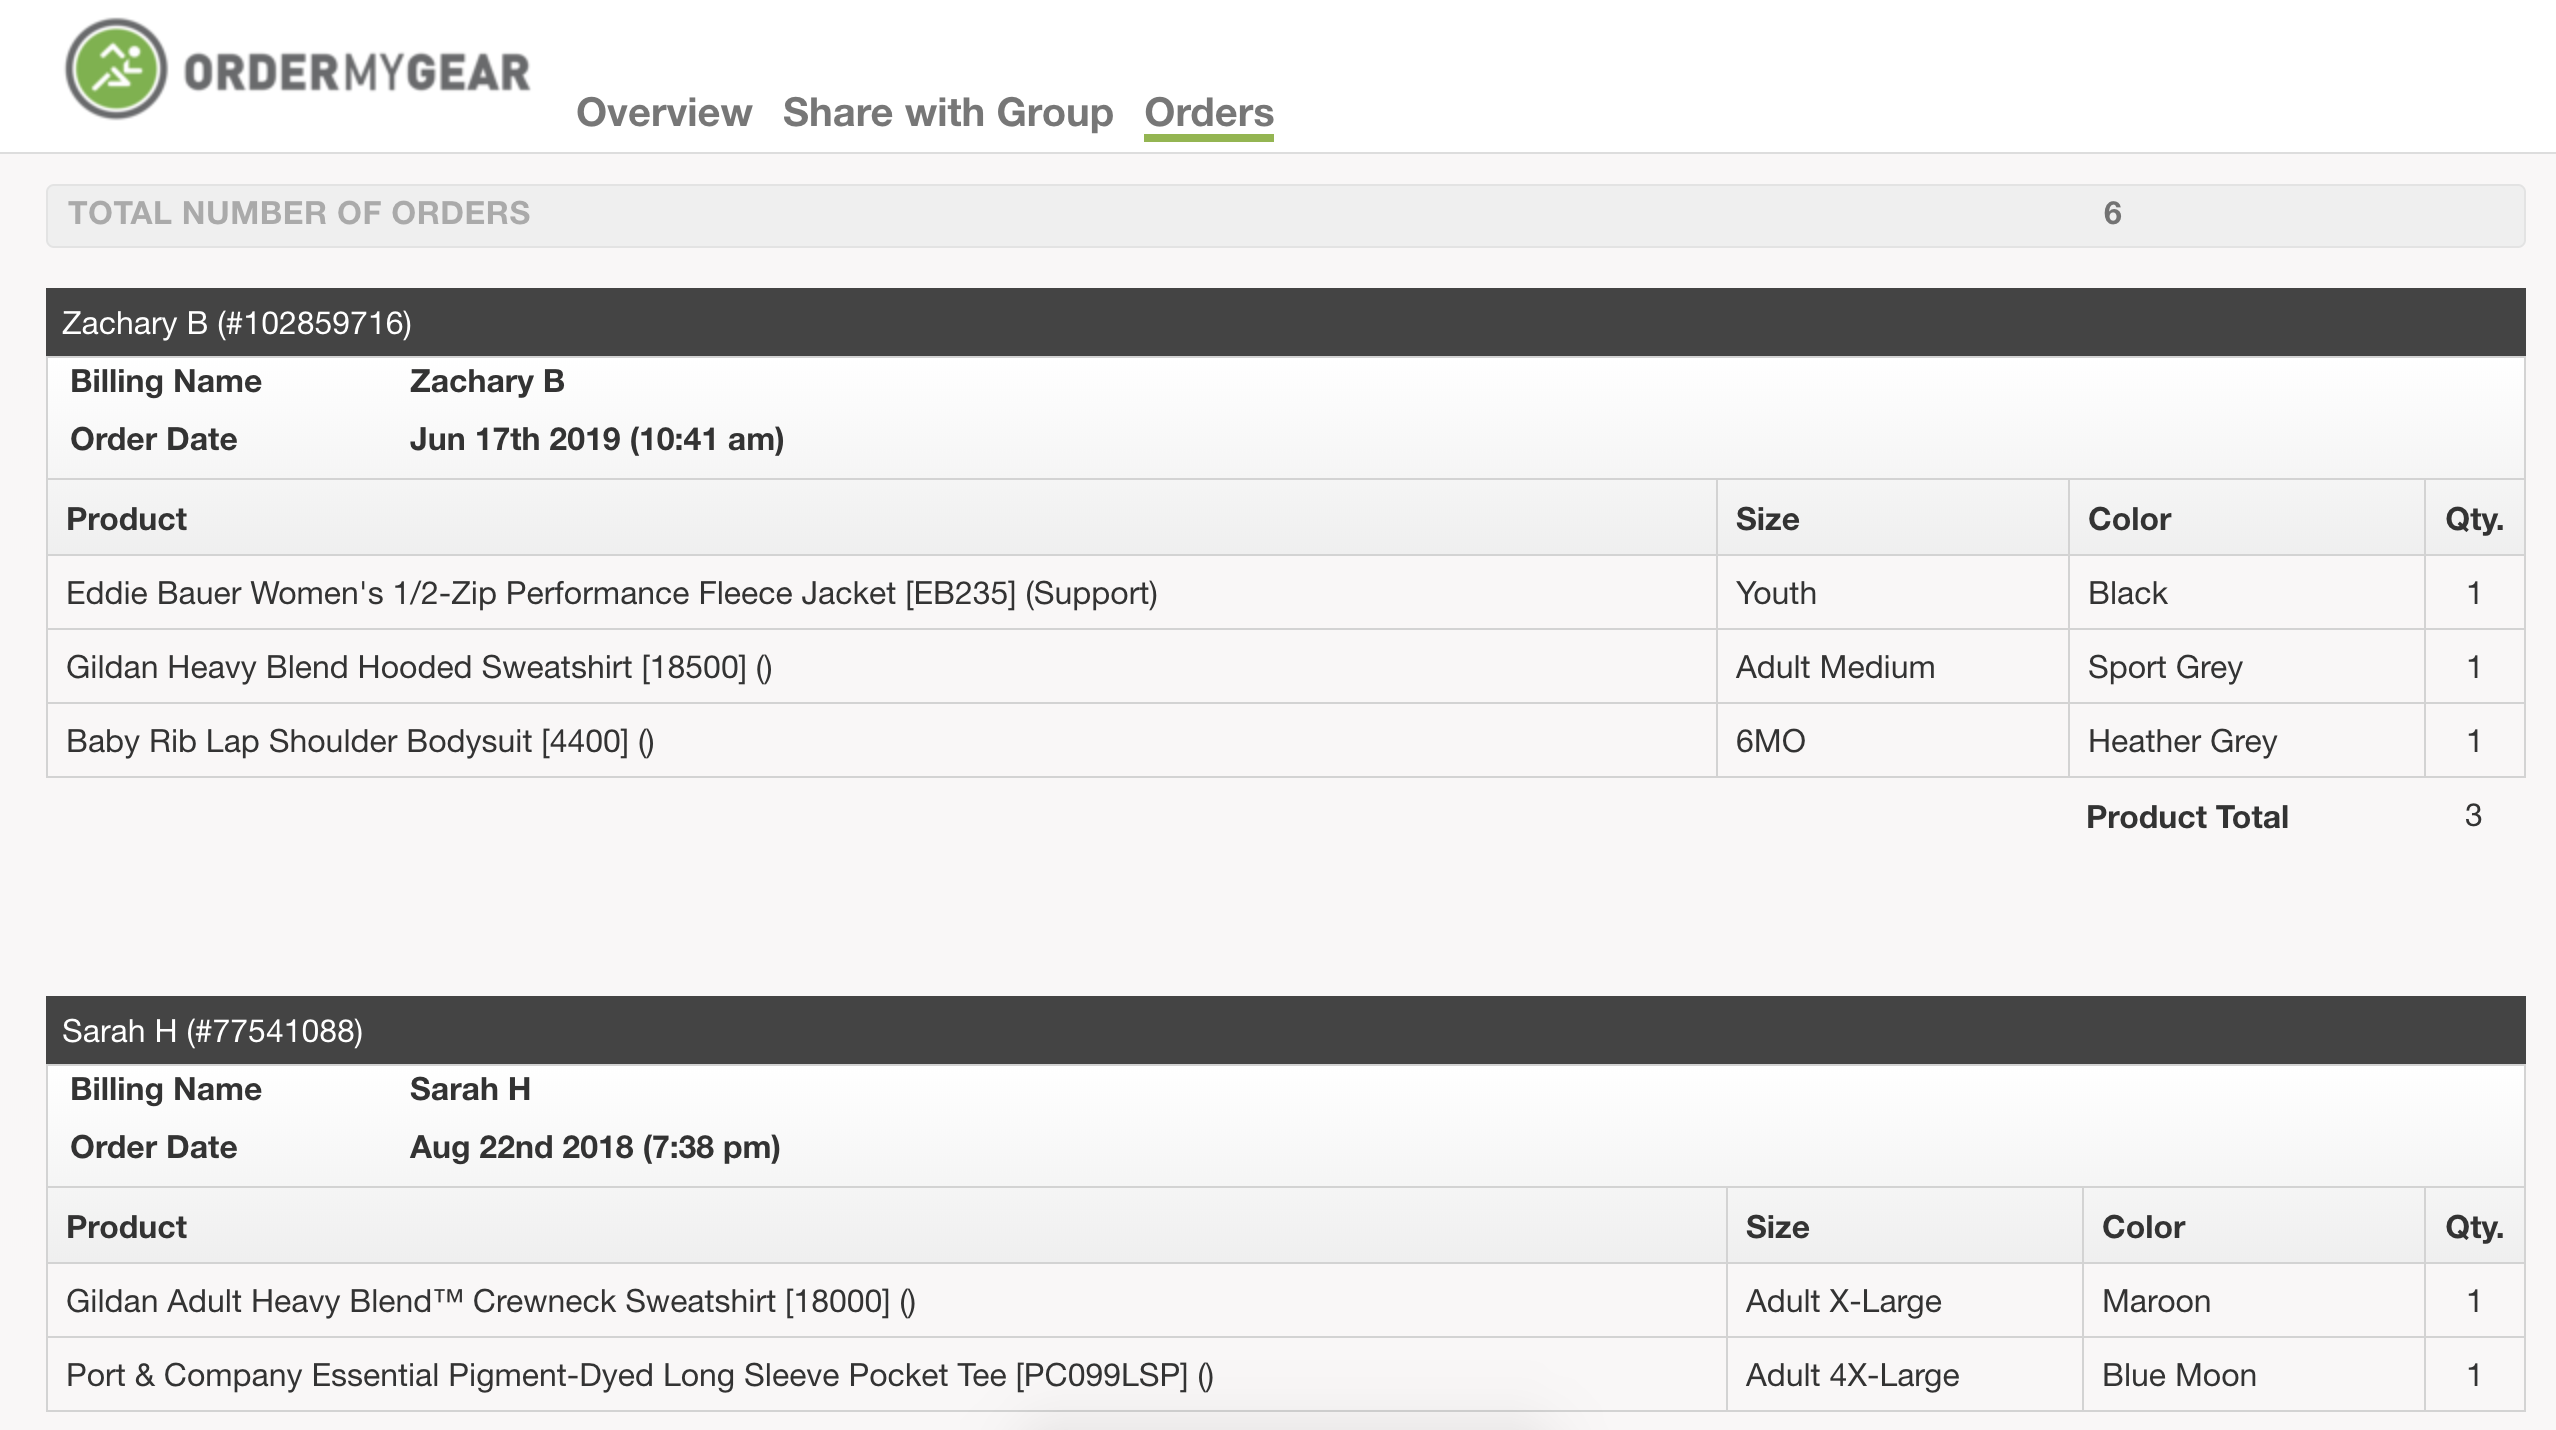Select the Orders tab

tap(1208, 113)
